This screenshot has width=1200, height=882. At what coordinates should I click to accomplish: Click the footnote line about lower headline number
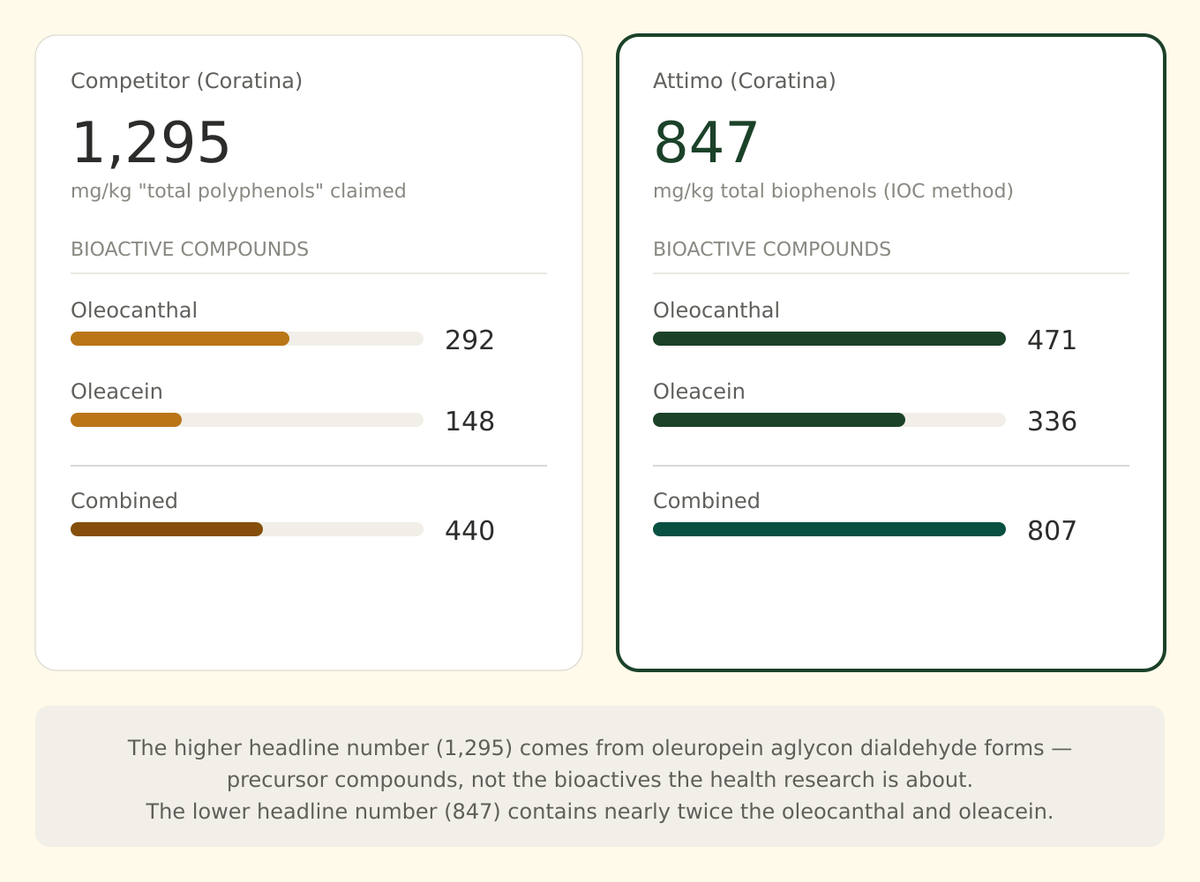[x=600, y=811]
